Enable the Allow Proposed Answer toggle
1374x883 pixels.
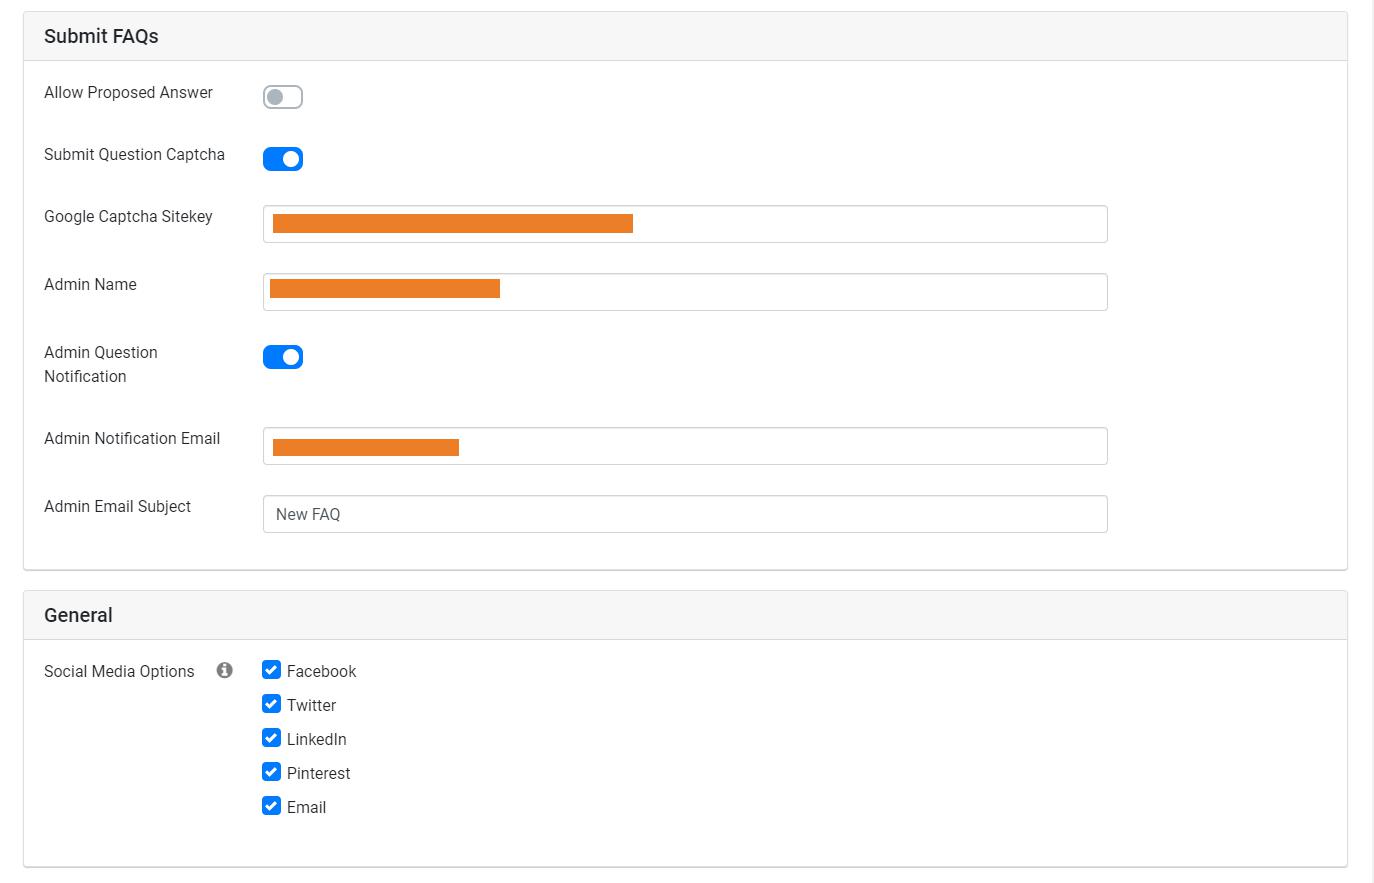(x=283, y=97)
